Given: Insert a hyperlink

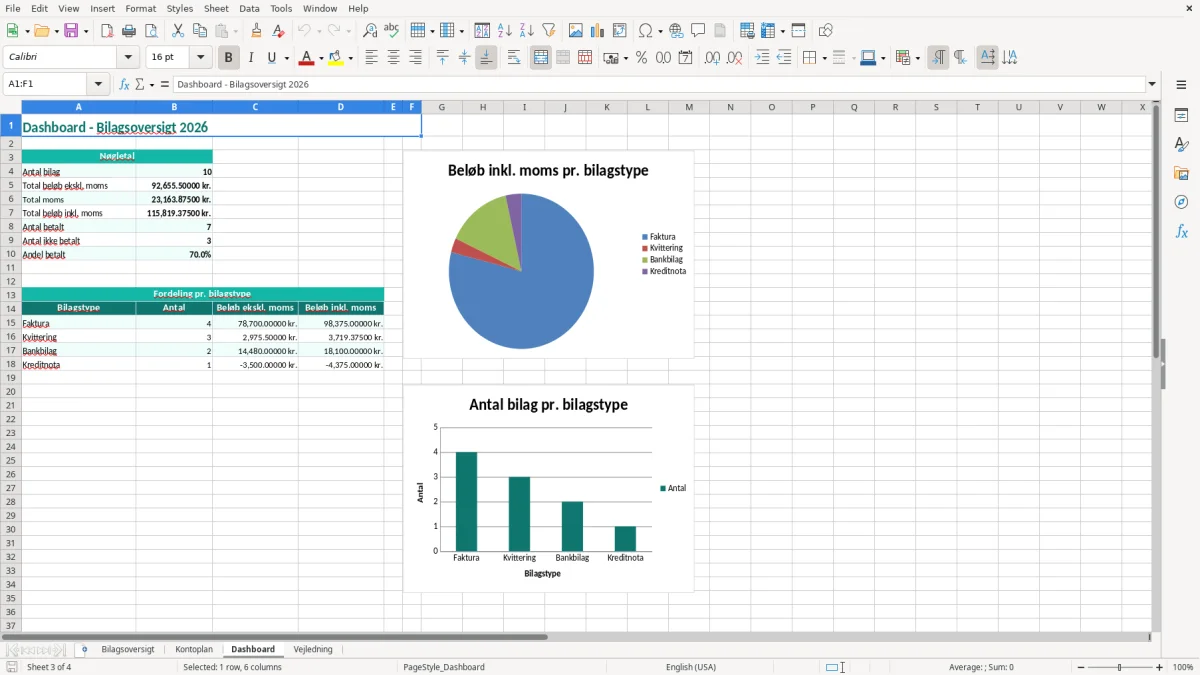Looking at the screenshot, I should [676, 31].
